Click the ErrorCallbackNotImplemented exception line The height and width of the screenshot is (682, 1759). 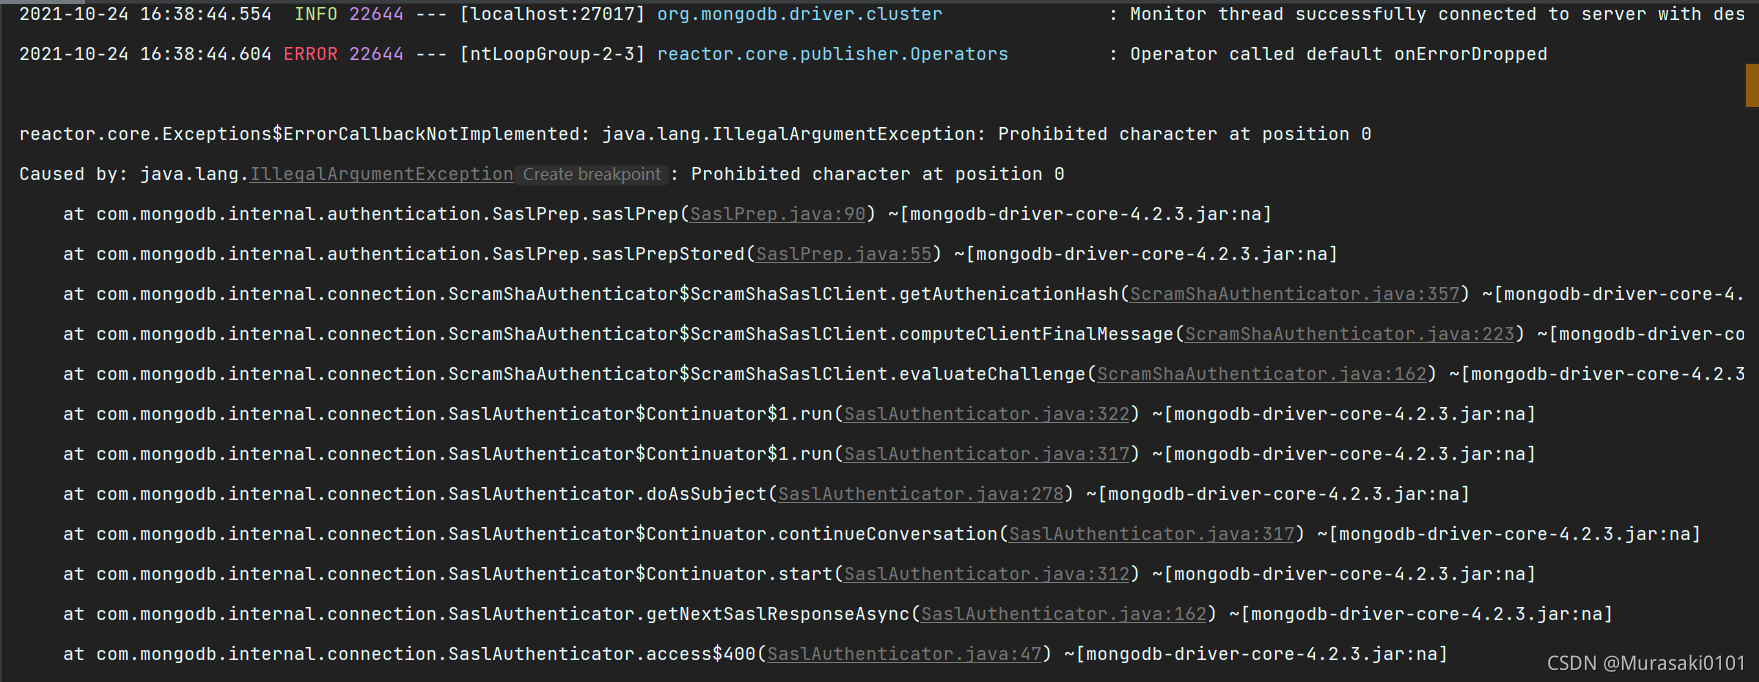point(695,134)
